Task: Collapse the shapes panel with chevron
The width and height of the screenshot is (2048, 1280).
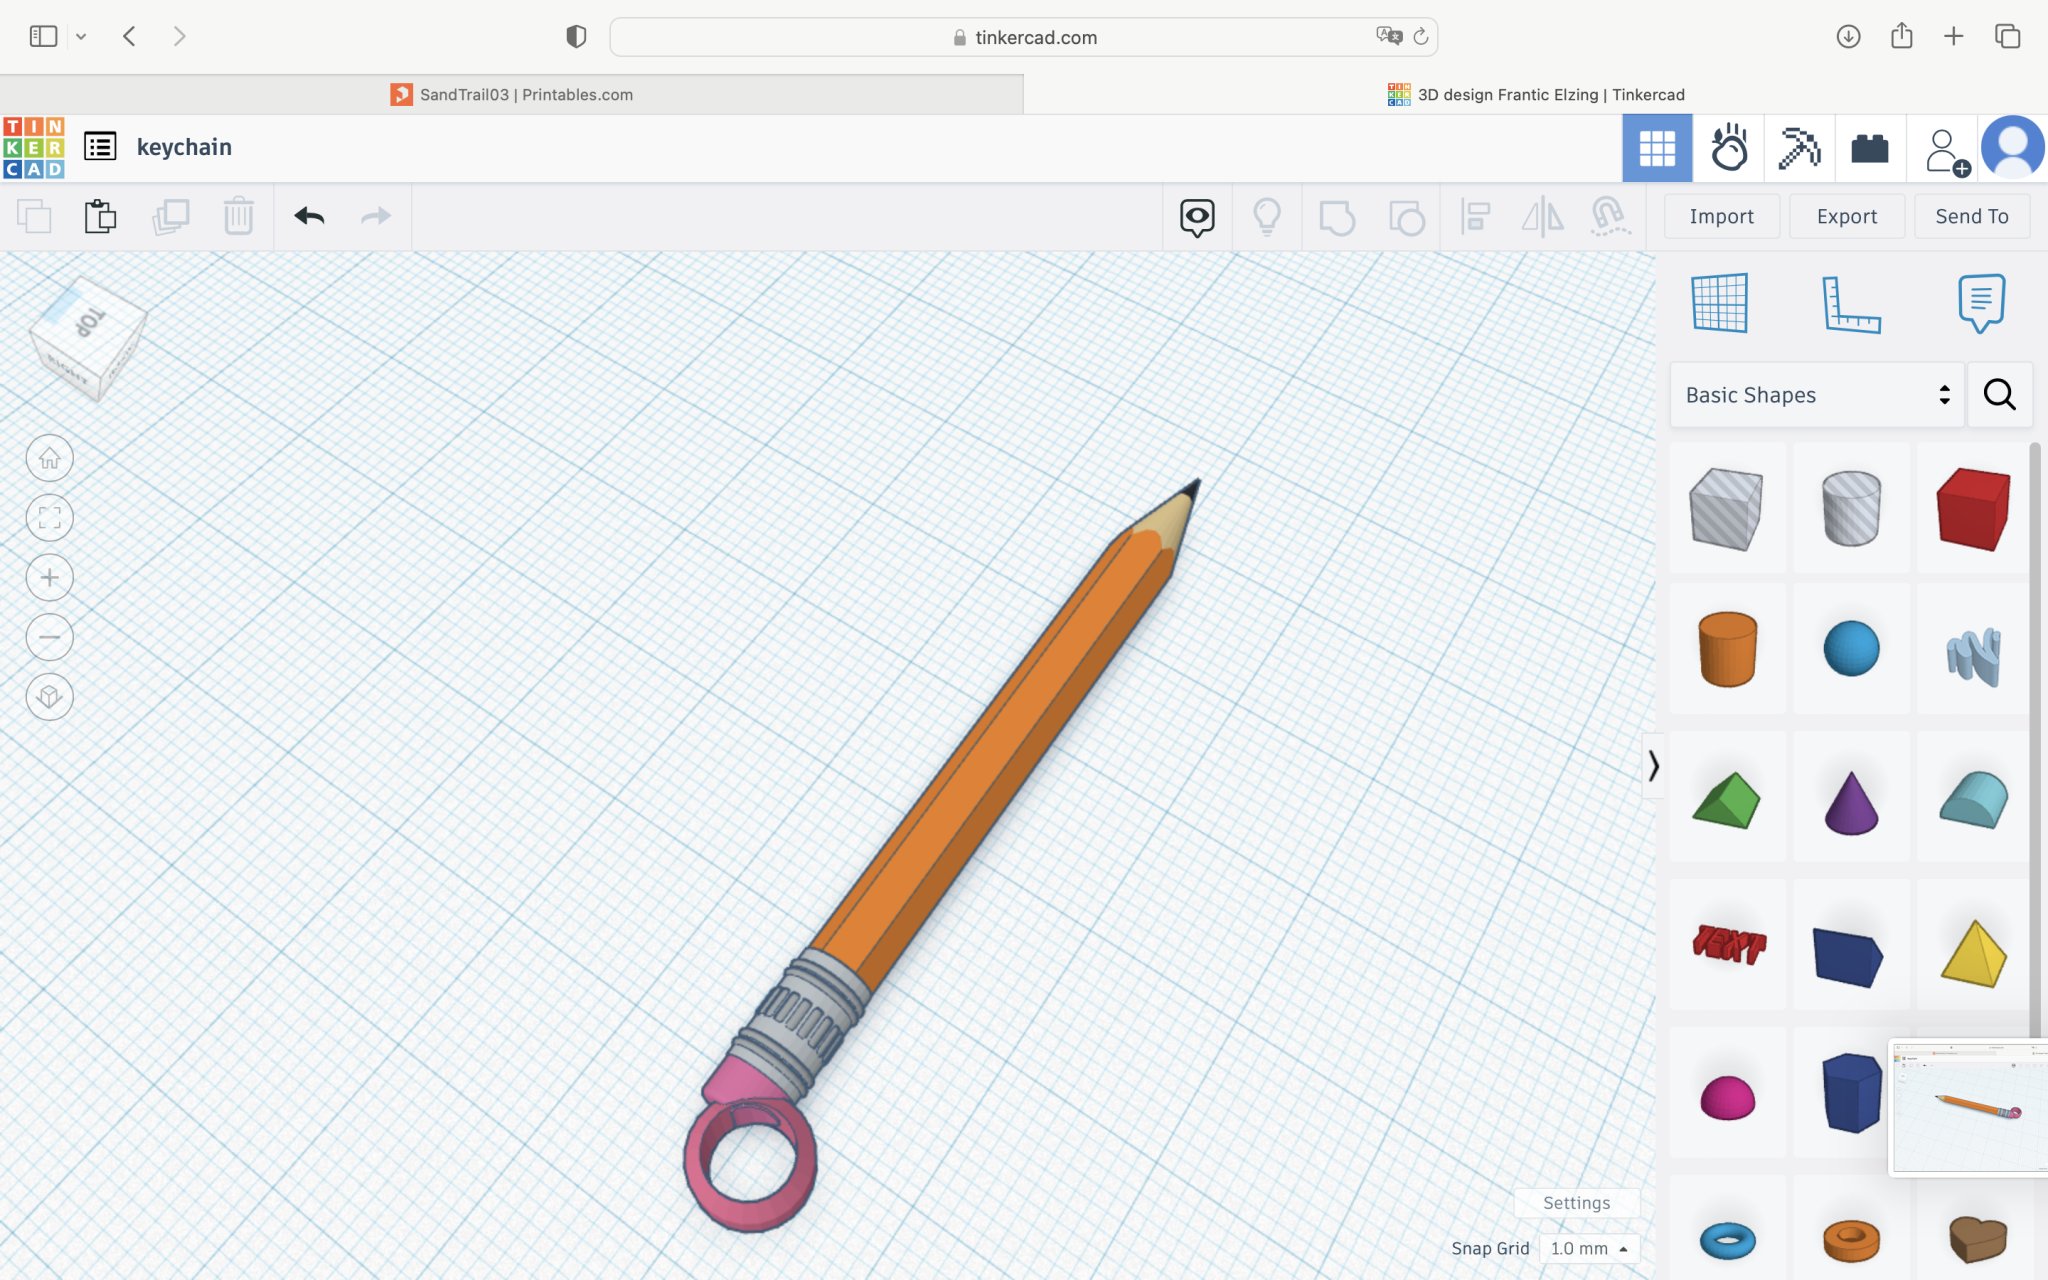Action: tap(1653, 766)
